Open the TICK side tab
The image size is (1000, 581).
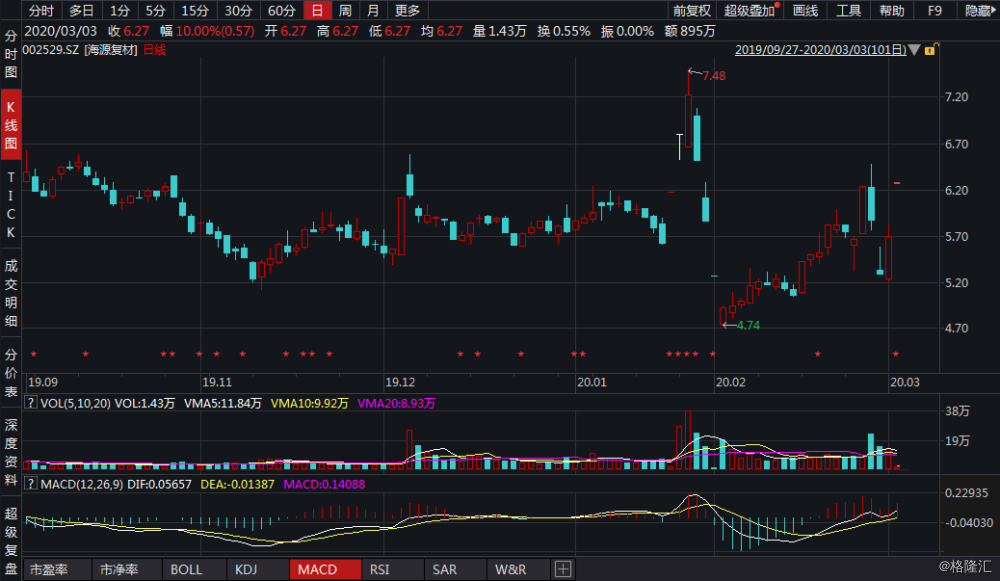coord(11,204)
